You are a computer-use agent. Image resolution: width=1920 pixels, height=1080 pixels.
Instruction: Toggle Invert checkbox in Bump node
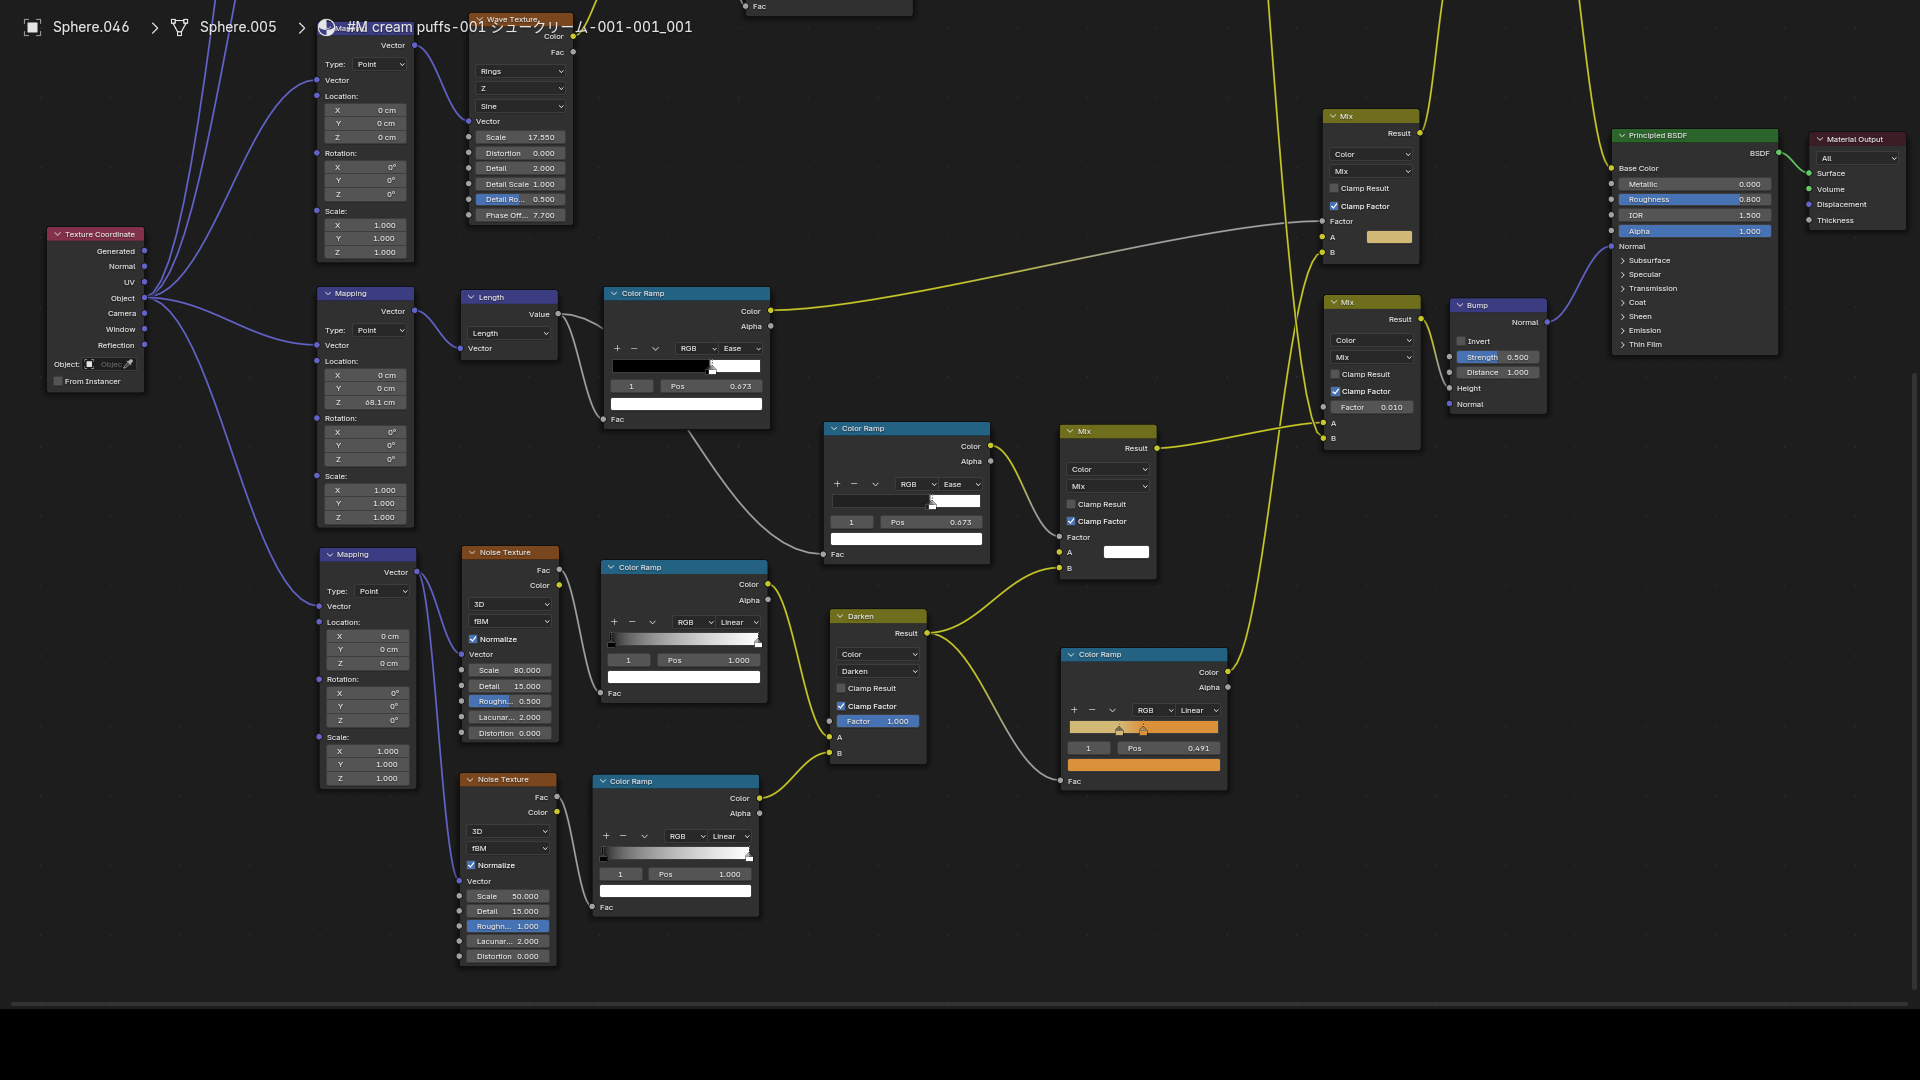[1461, 341]
